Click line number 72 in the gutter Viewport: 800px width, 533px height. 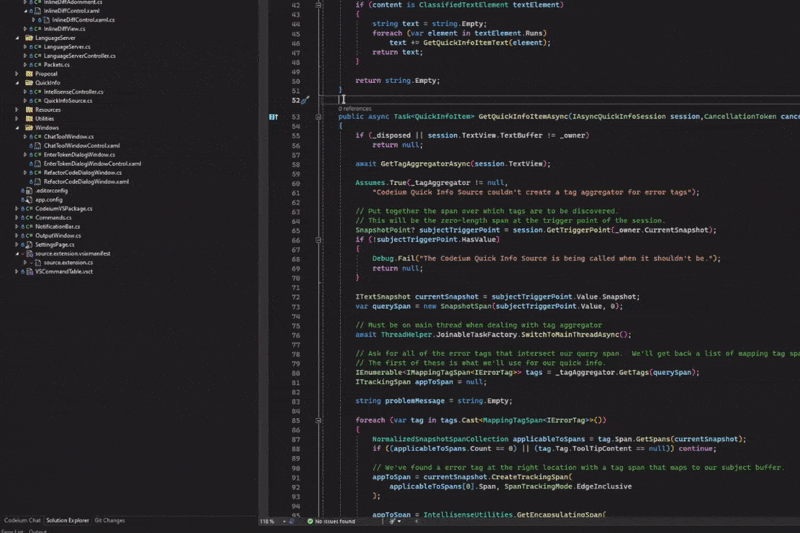click(296, 297)
